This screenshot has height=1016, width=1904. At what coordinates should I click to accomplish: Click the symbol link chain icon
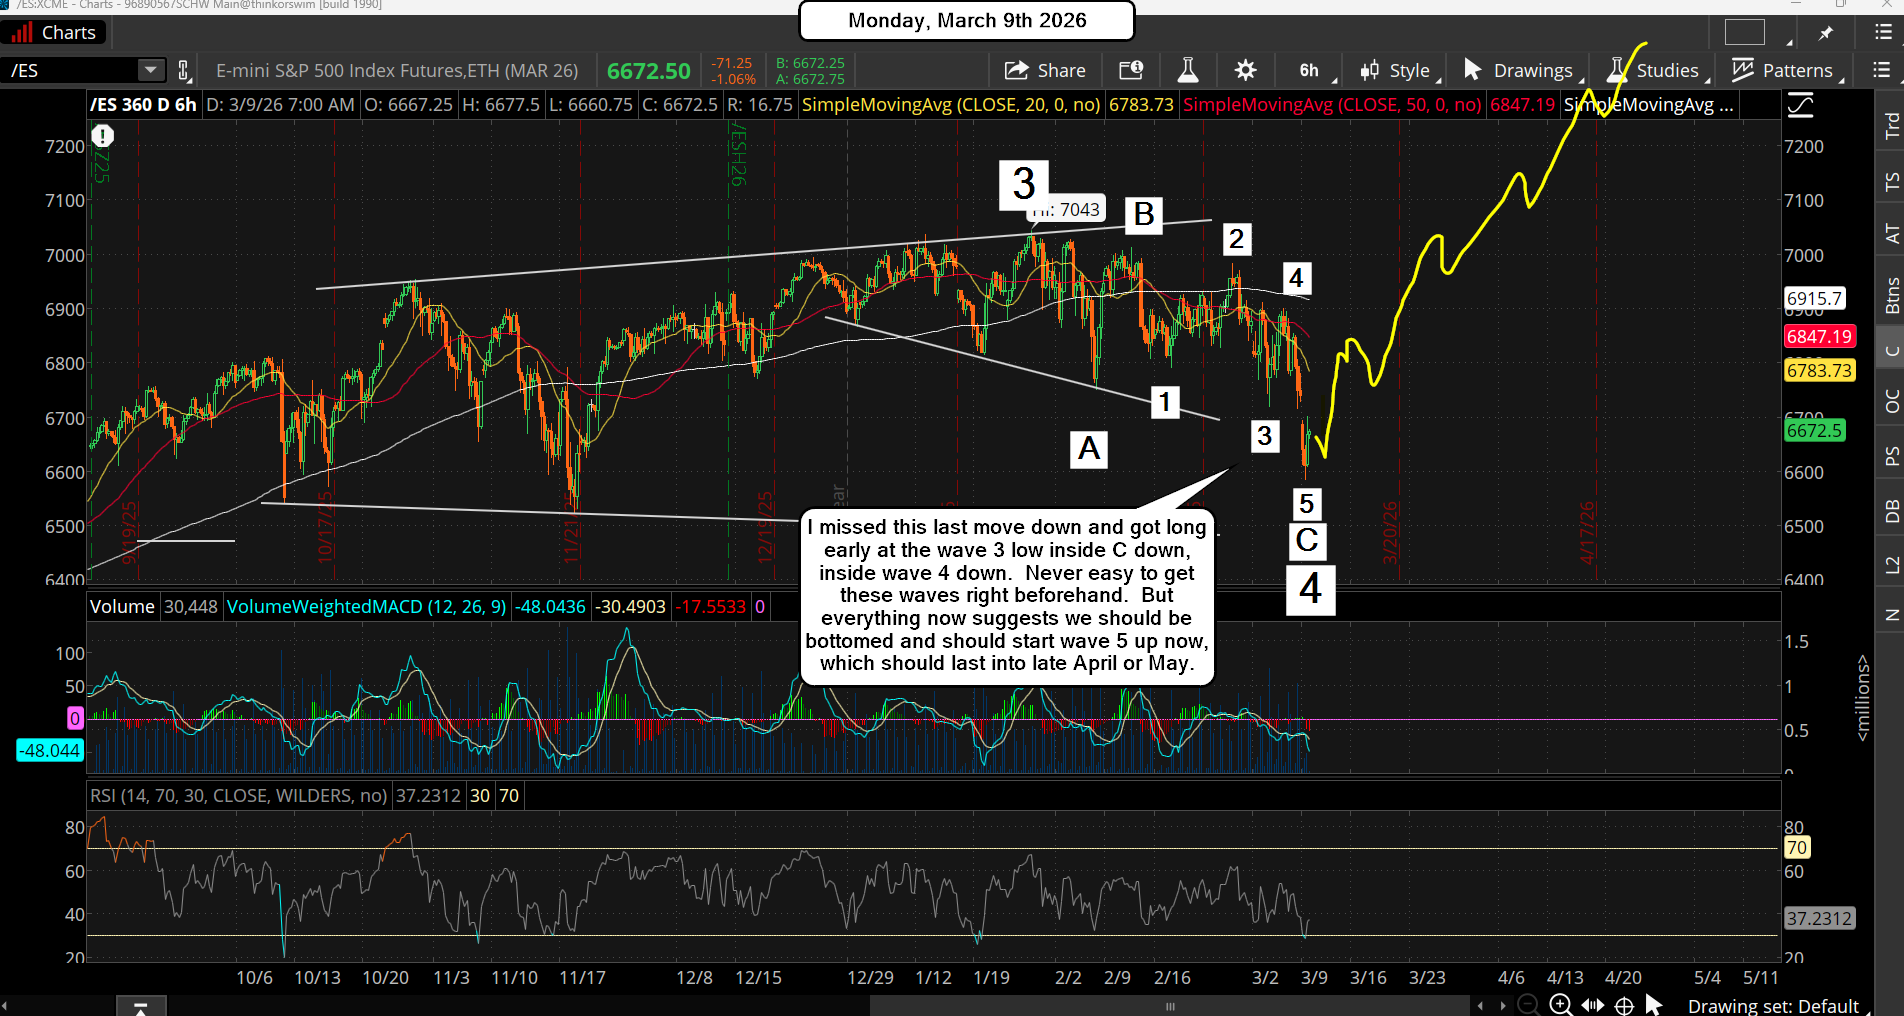[183, 70]
